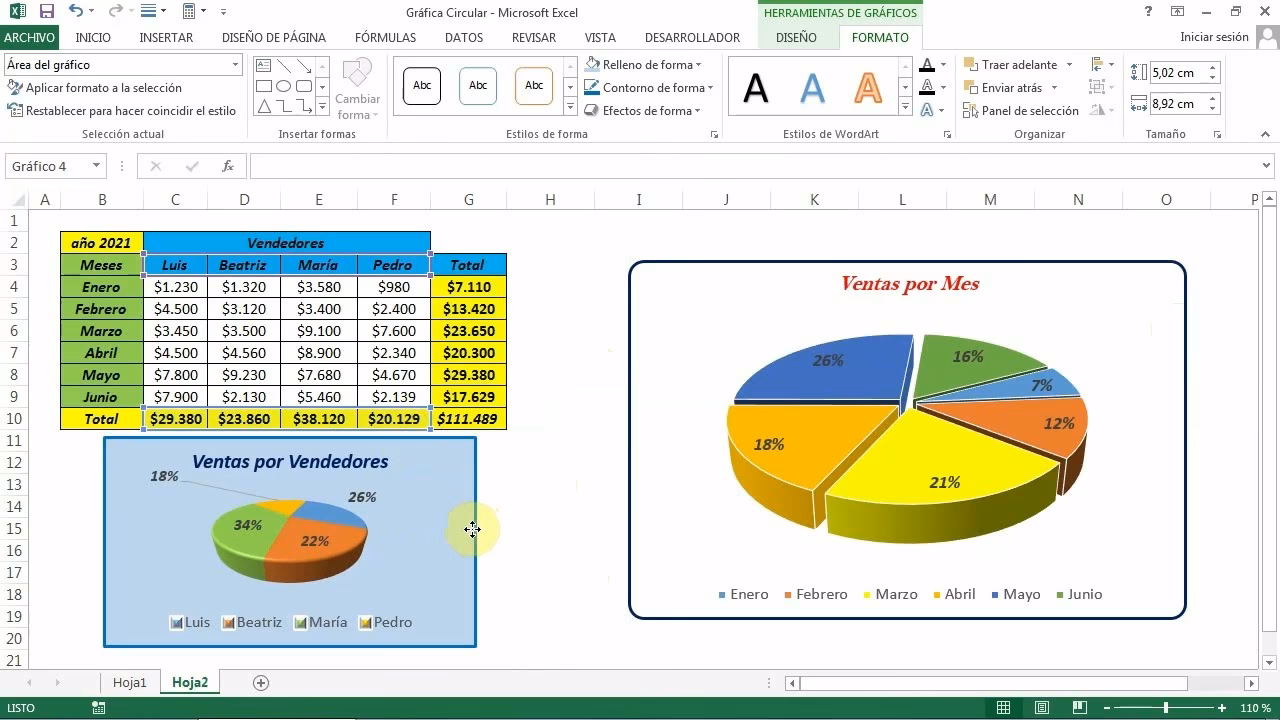Viewport: 1280px width, 720px height.
Task: Select the oval shape in Insertar formas
Action: point(284,86)
